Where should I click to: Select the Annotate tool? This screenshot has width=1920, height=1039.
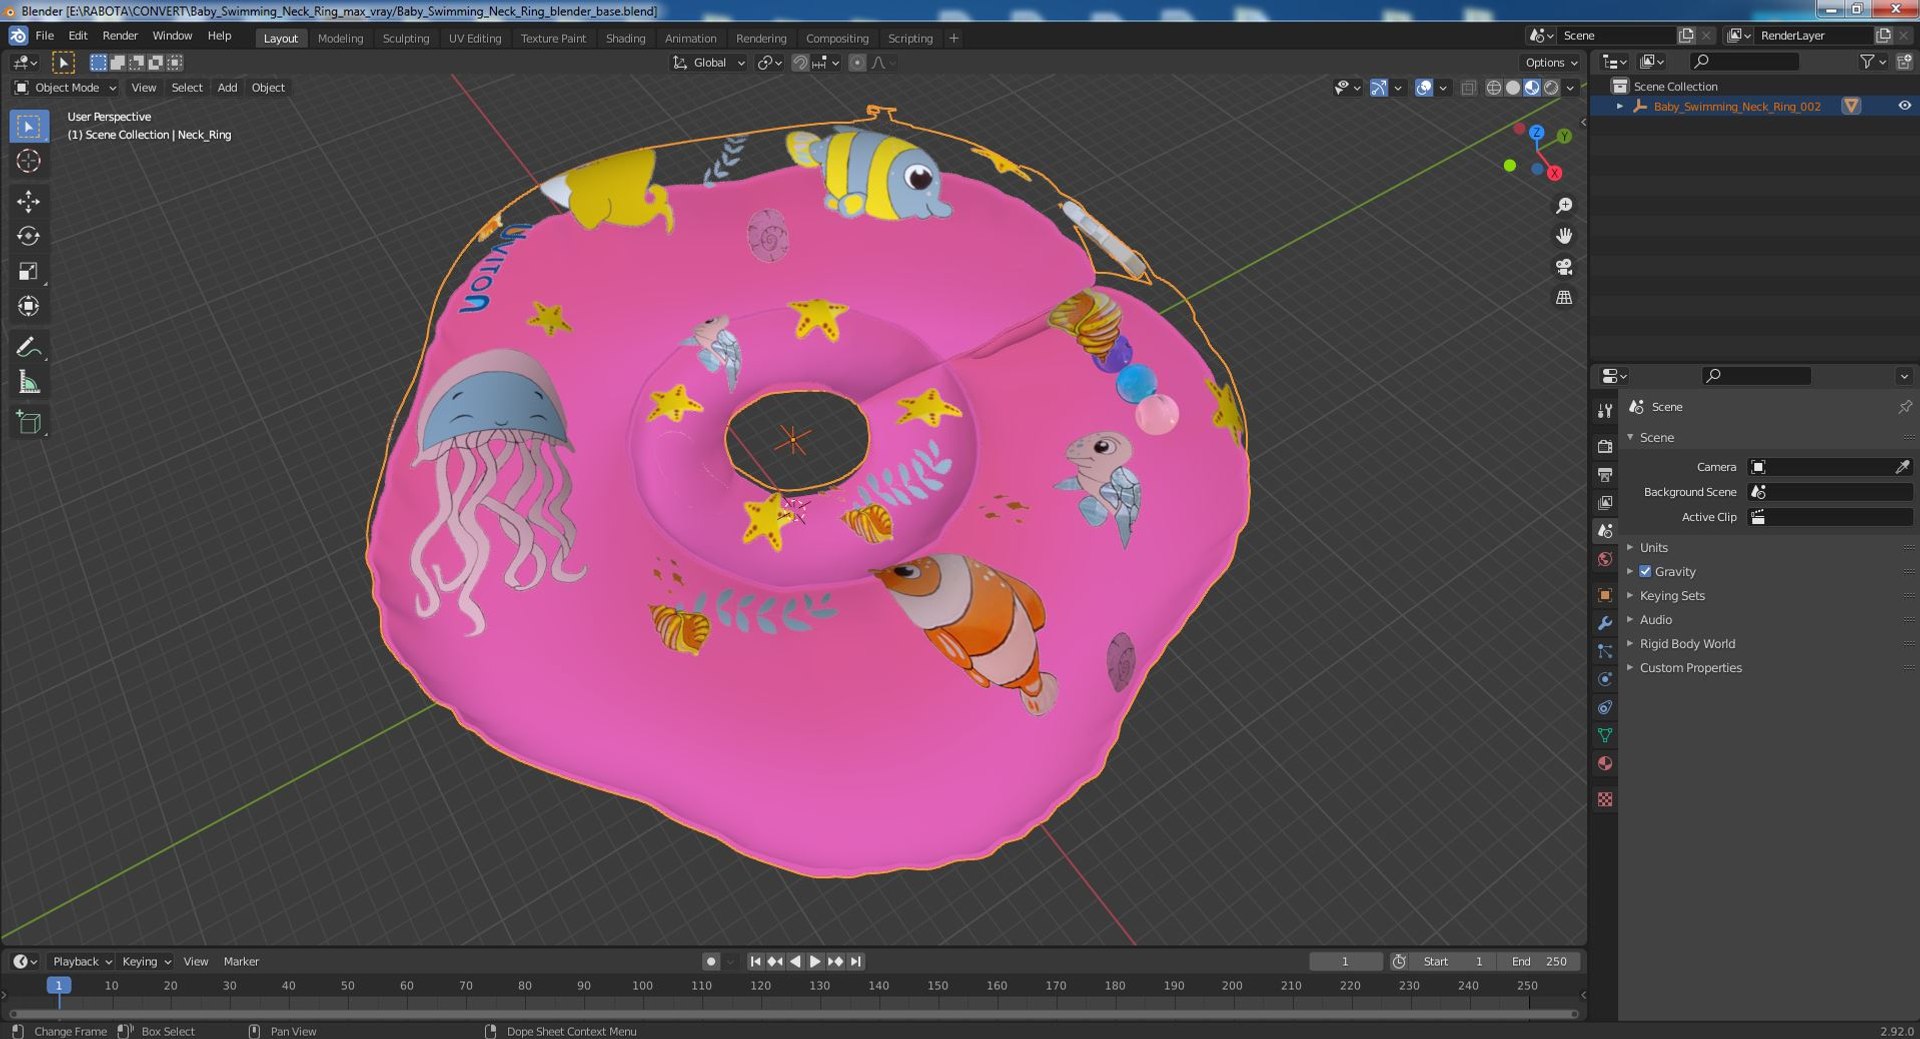29,347
